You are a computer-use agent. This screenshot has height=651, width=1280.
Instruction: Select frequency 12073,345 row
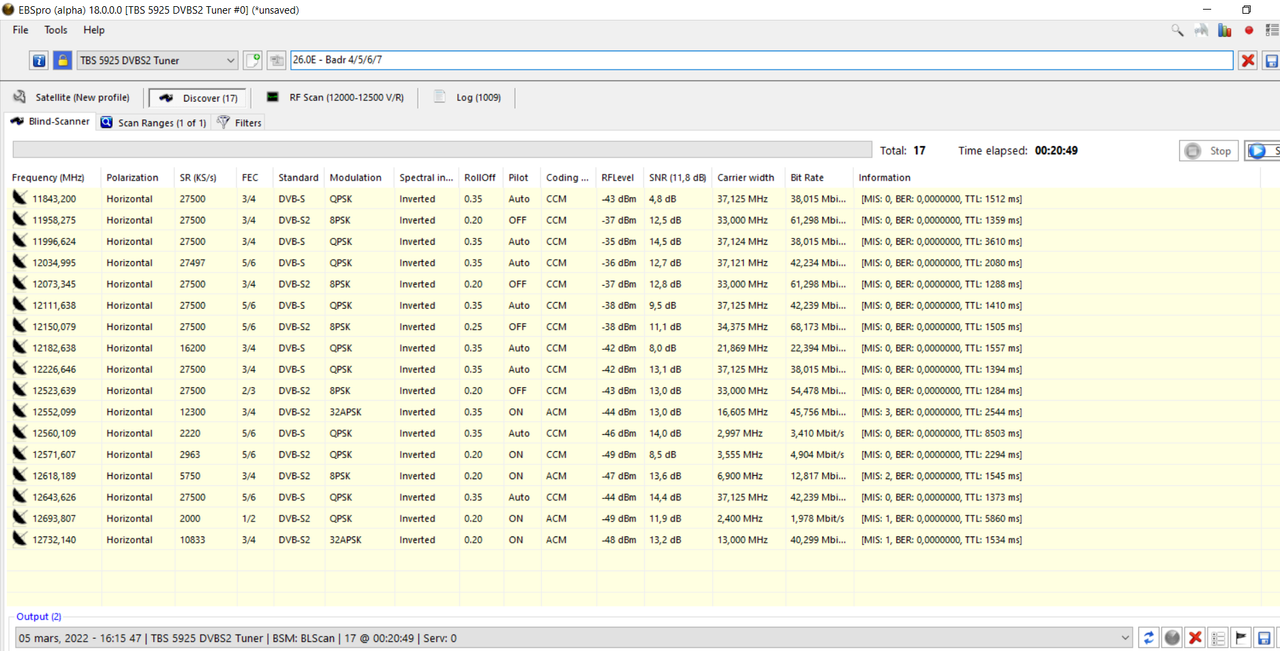[x=54, y=284]
